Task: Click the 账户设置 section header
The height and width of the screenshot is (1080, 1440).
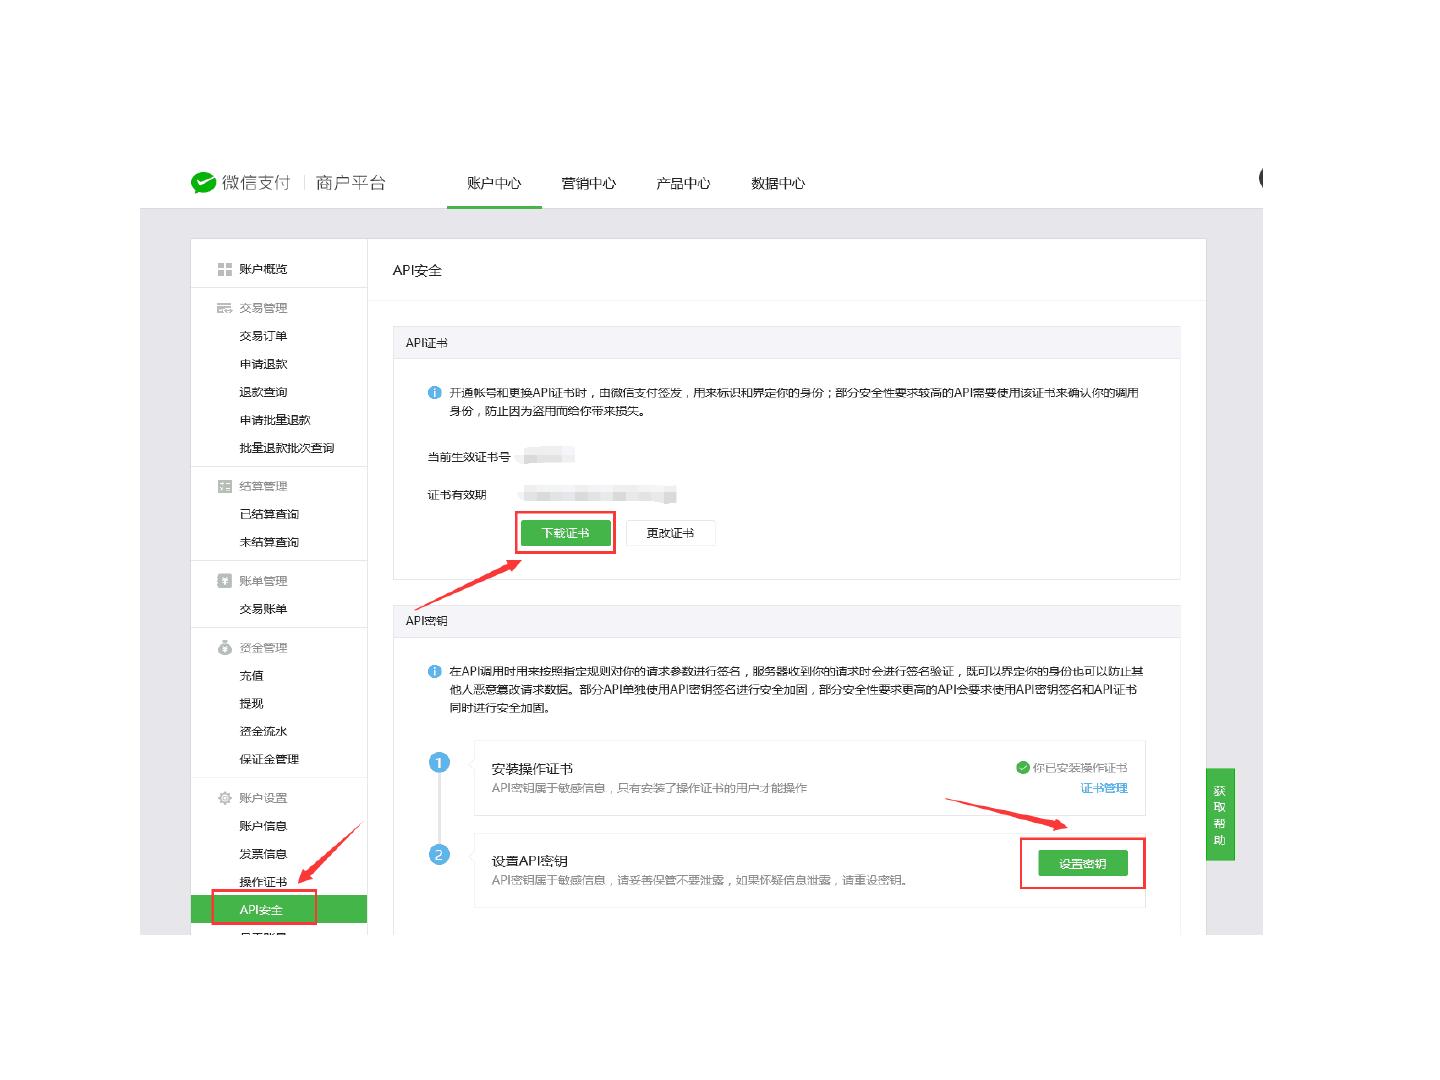Action: [263, 798]
